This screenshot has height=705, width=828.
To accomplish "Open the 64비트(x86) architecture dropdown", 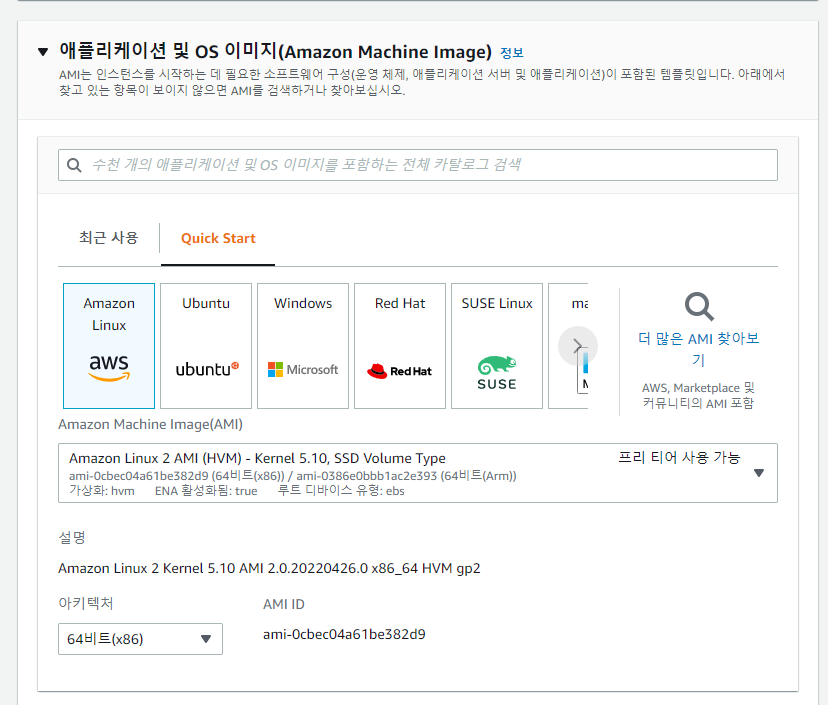I will tap(140, 639).
